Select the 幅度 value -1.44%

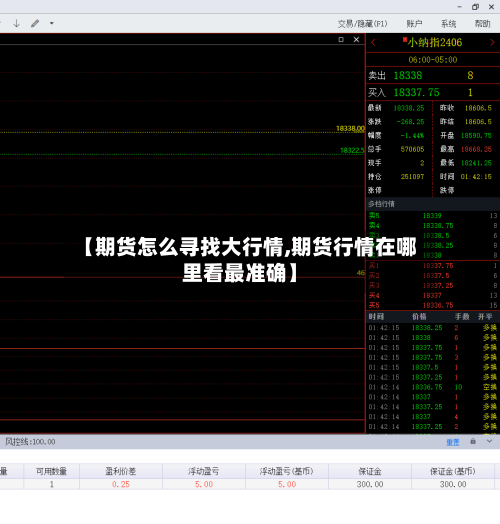(x=412, y=136)
